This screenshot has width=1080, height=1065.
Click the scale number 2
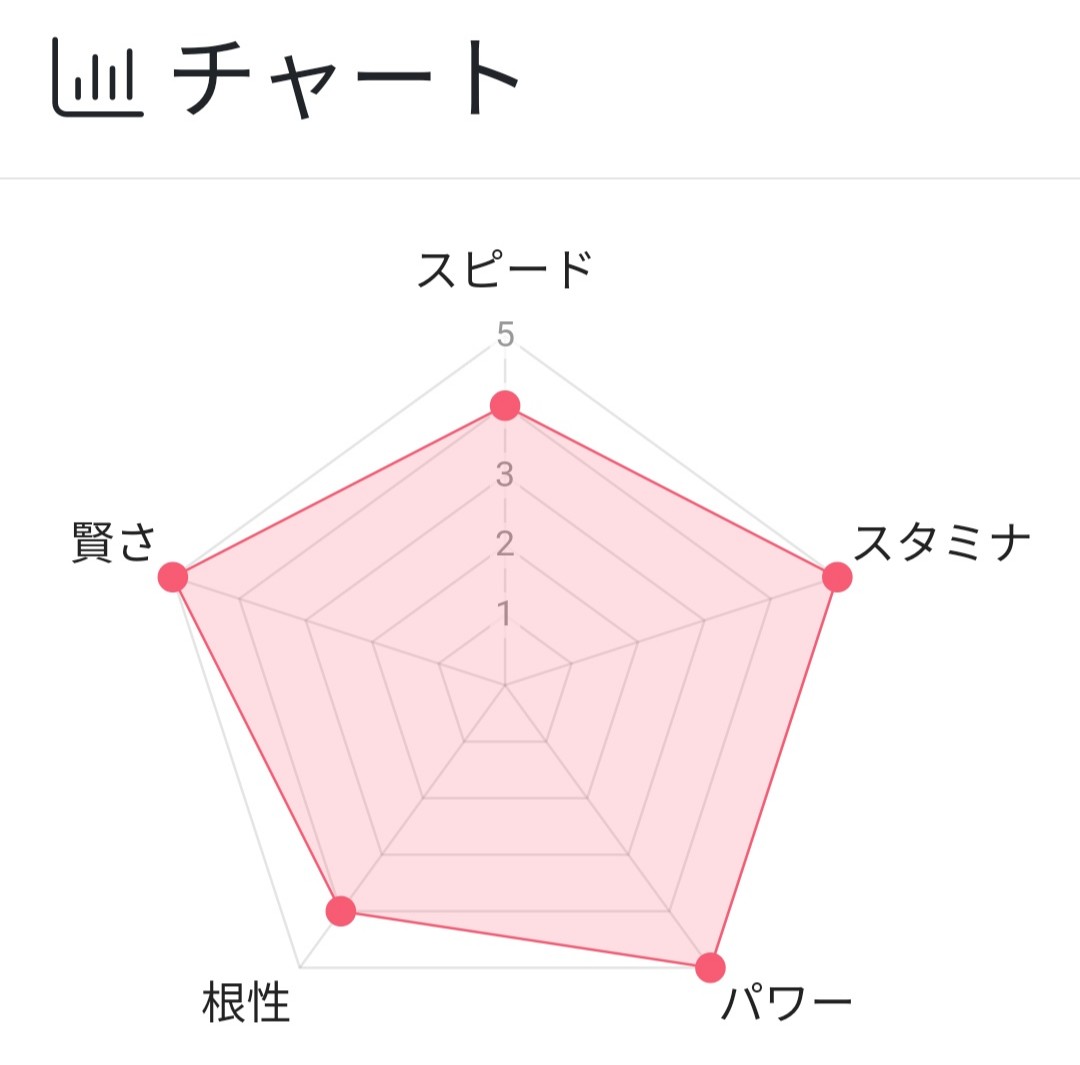pyautogui.click(x=505, y=544)
